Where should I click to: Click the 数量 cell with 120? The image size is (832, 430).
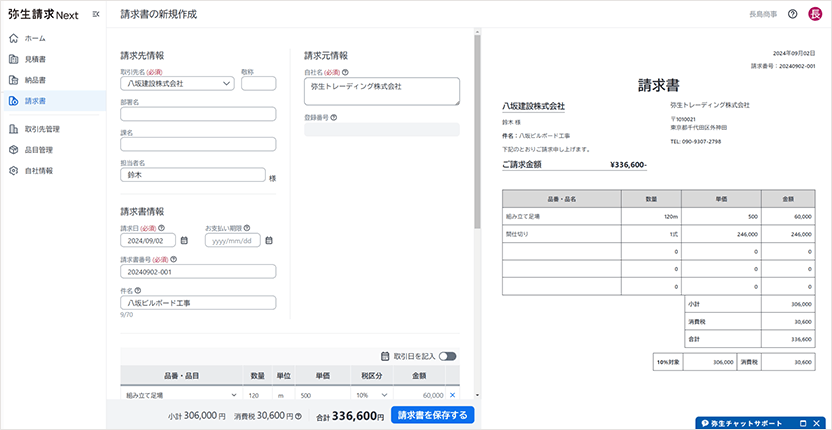pyautogui.click(x=258, y=395)
